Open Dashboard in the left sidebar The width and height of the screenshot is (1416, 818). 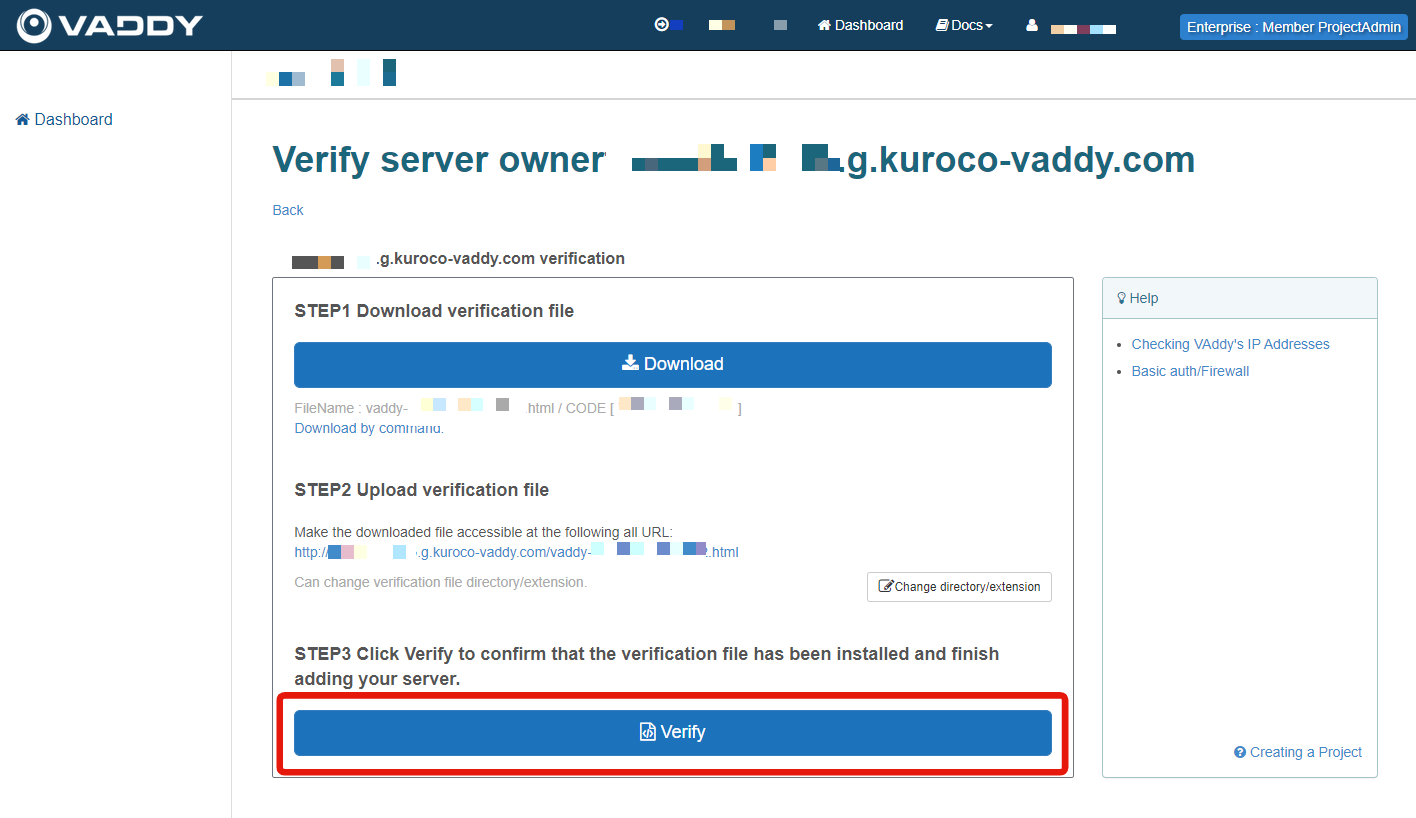pos(64,119)
